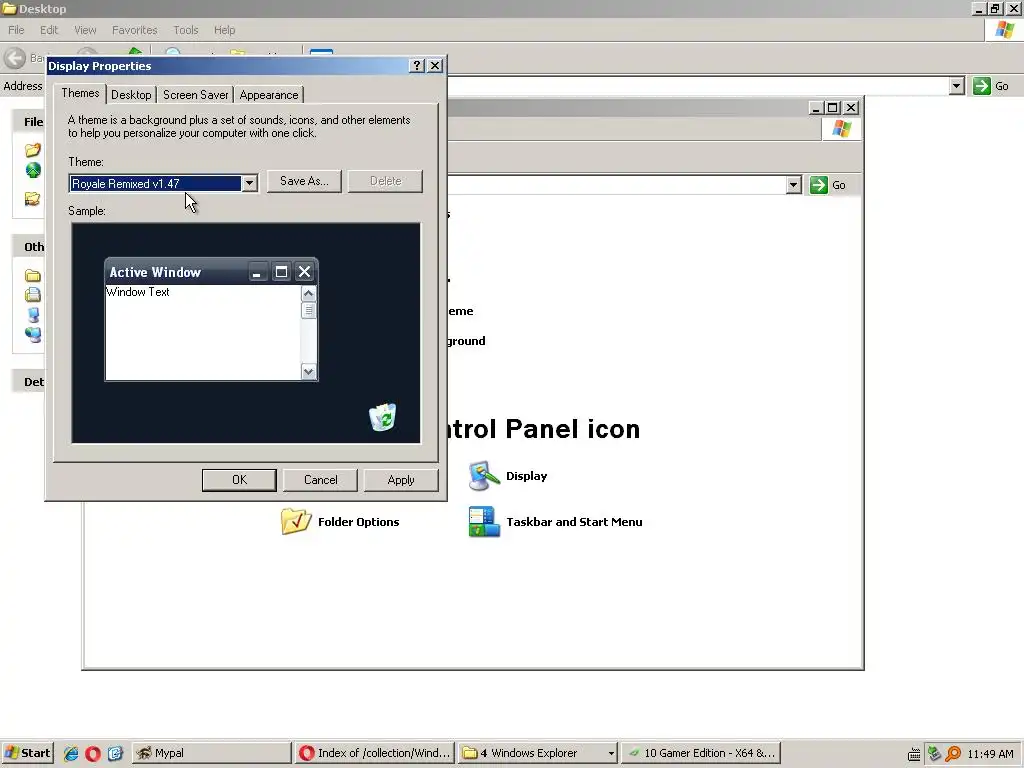Click the scroll down arrow in sample Active Window

[309, 372]
